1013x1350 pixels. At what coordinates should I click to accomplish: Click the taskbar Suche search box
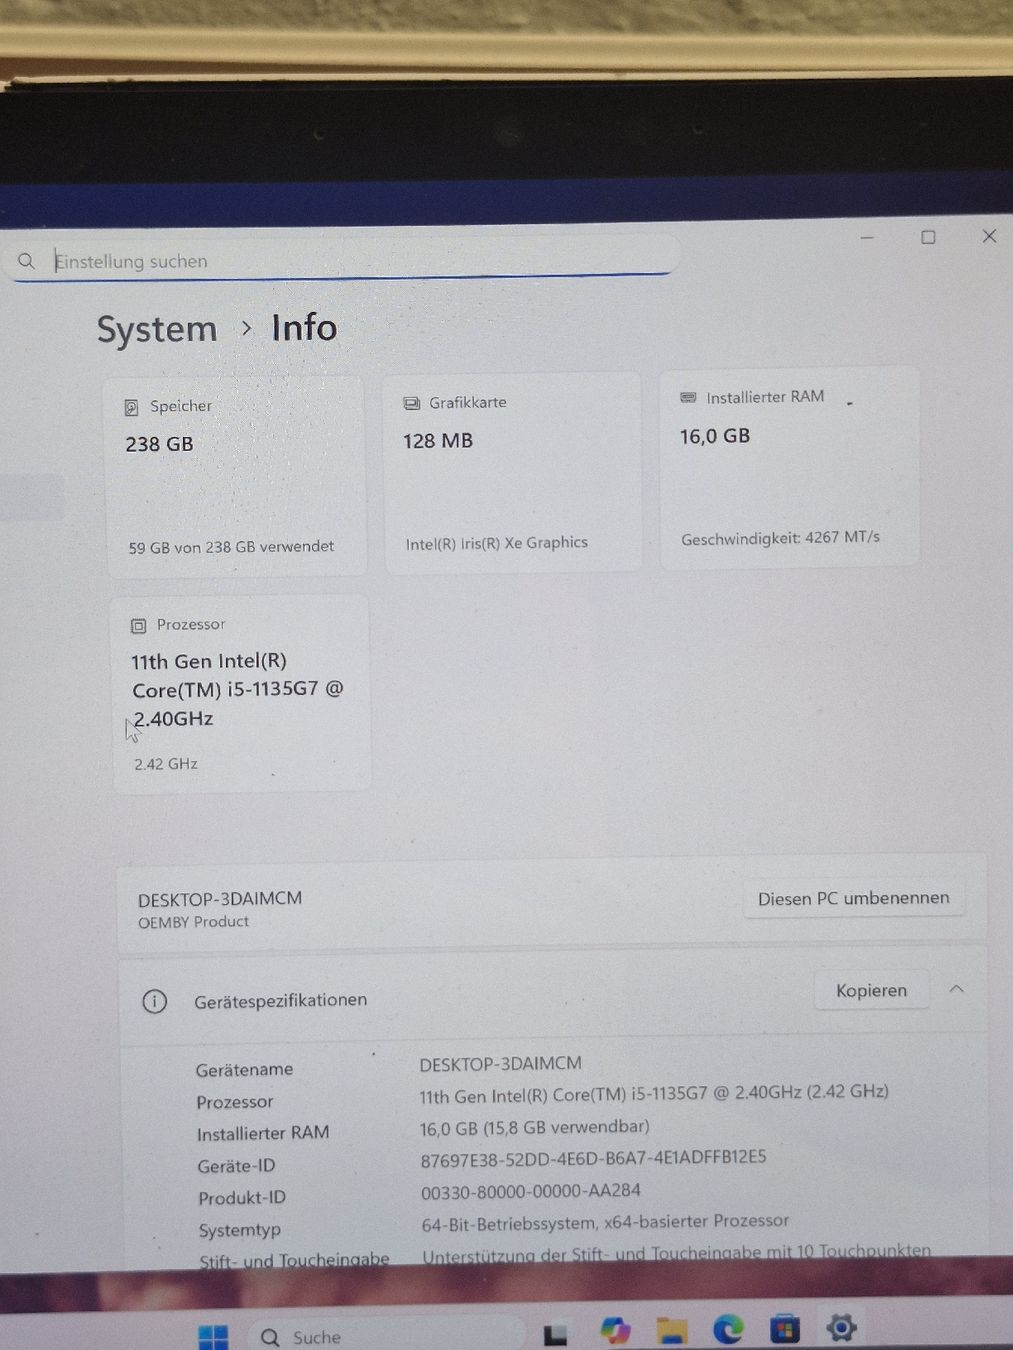point(388,1336)
